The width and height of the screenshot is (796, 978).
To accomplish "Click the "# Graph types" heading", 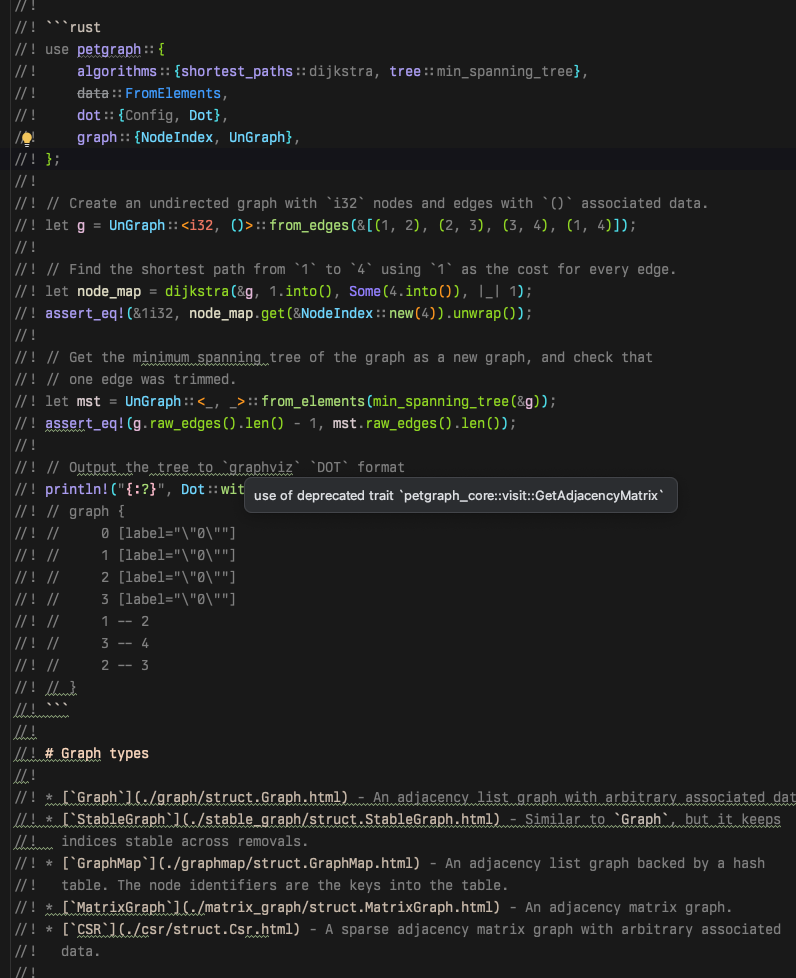I will click(97, 753).
